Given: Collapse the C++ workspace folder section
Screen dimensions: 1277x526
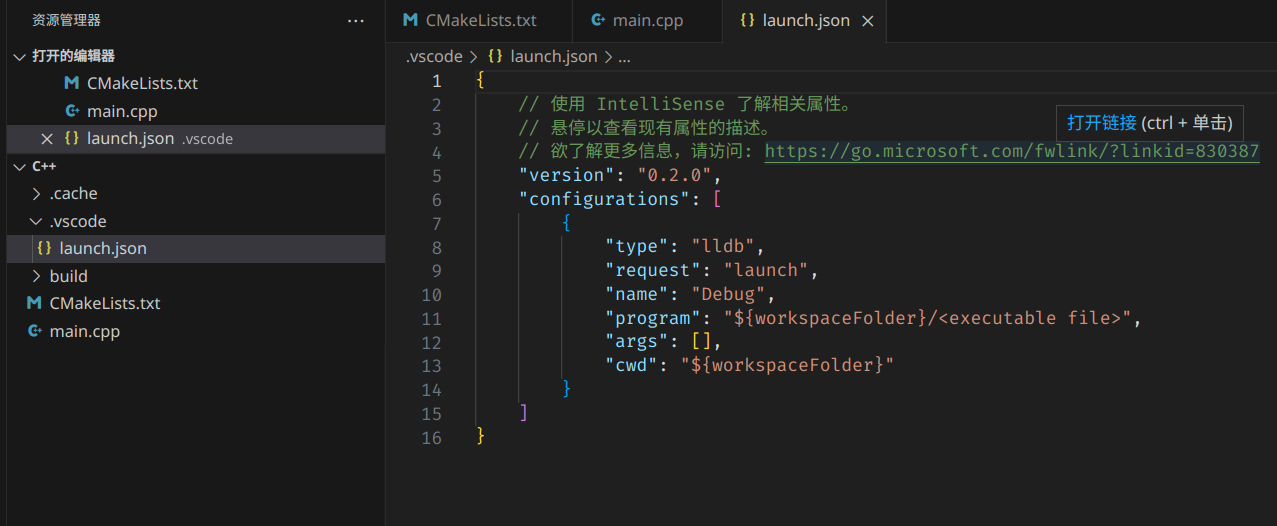Looking at the screenshot, I should point(19,166).
